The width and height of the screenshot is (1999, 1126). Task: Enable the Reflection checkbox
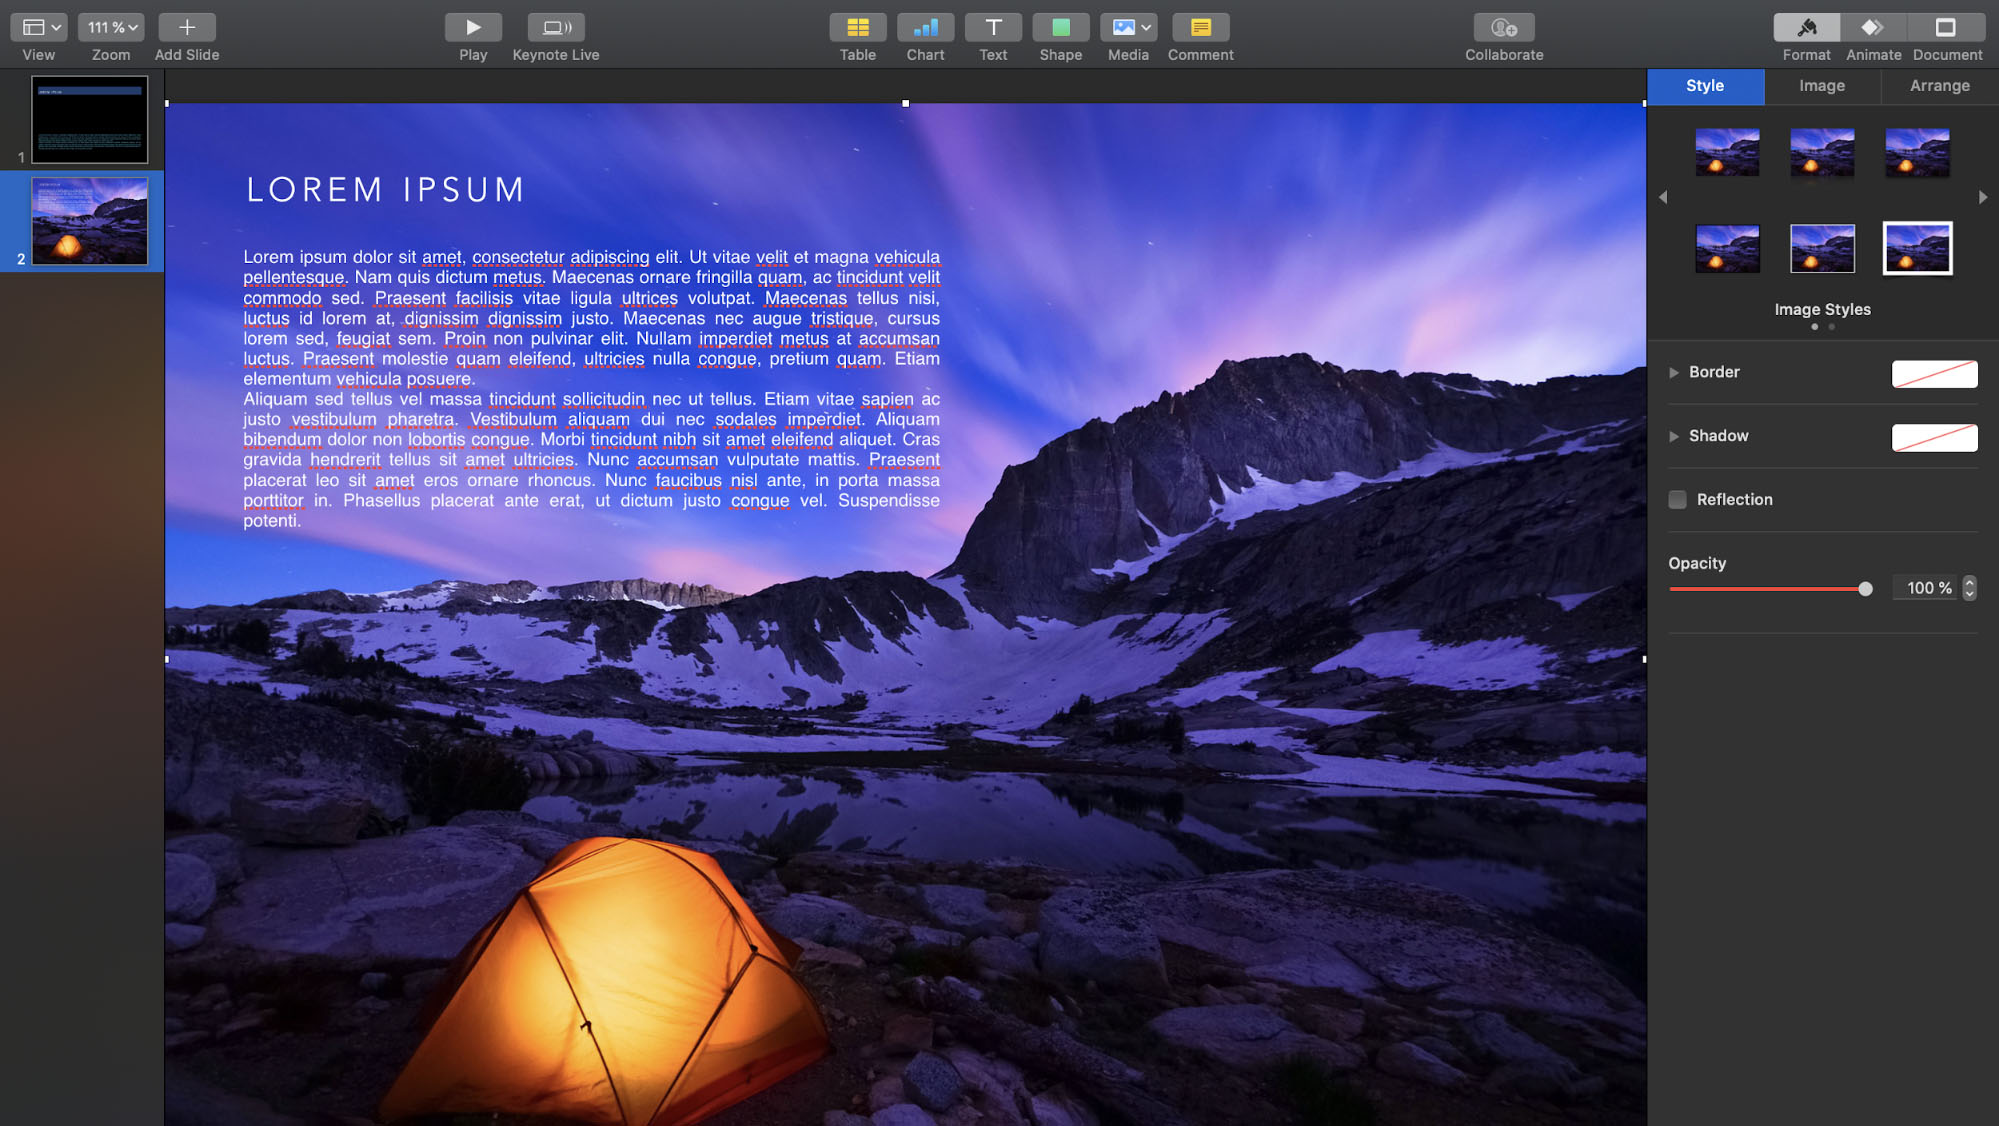pos(1678,499)
